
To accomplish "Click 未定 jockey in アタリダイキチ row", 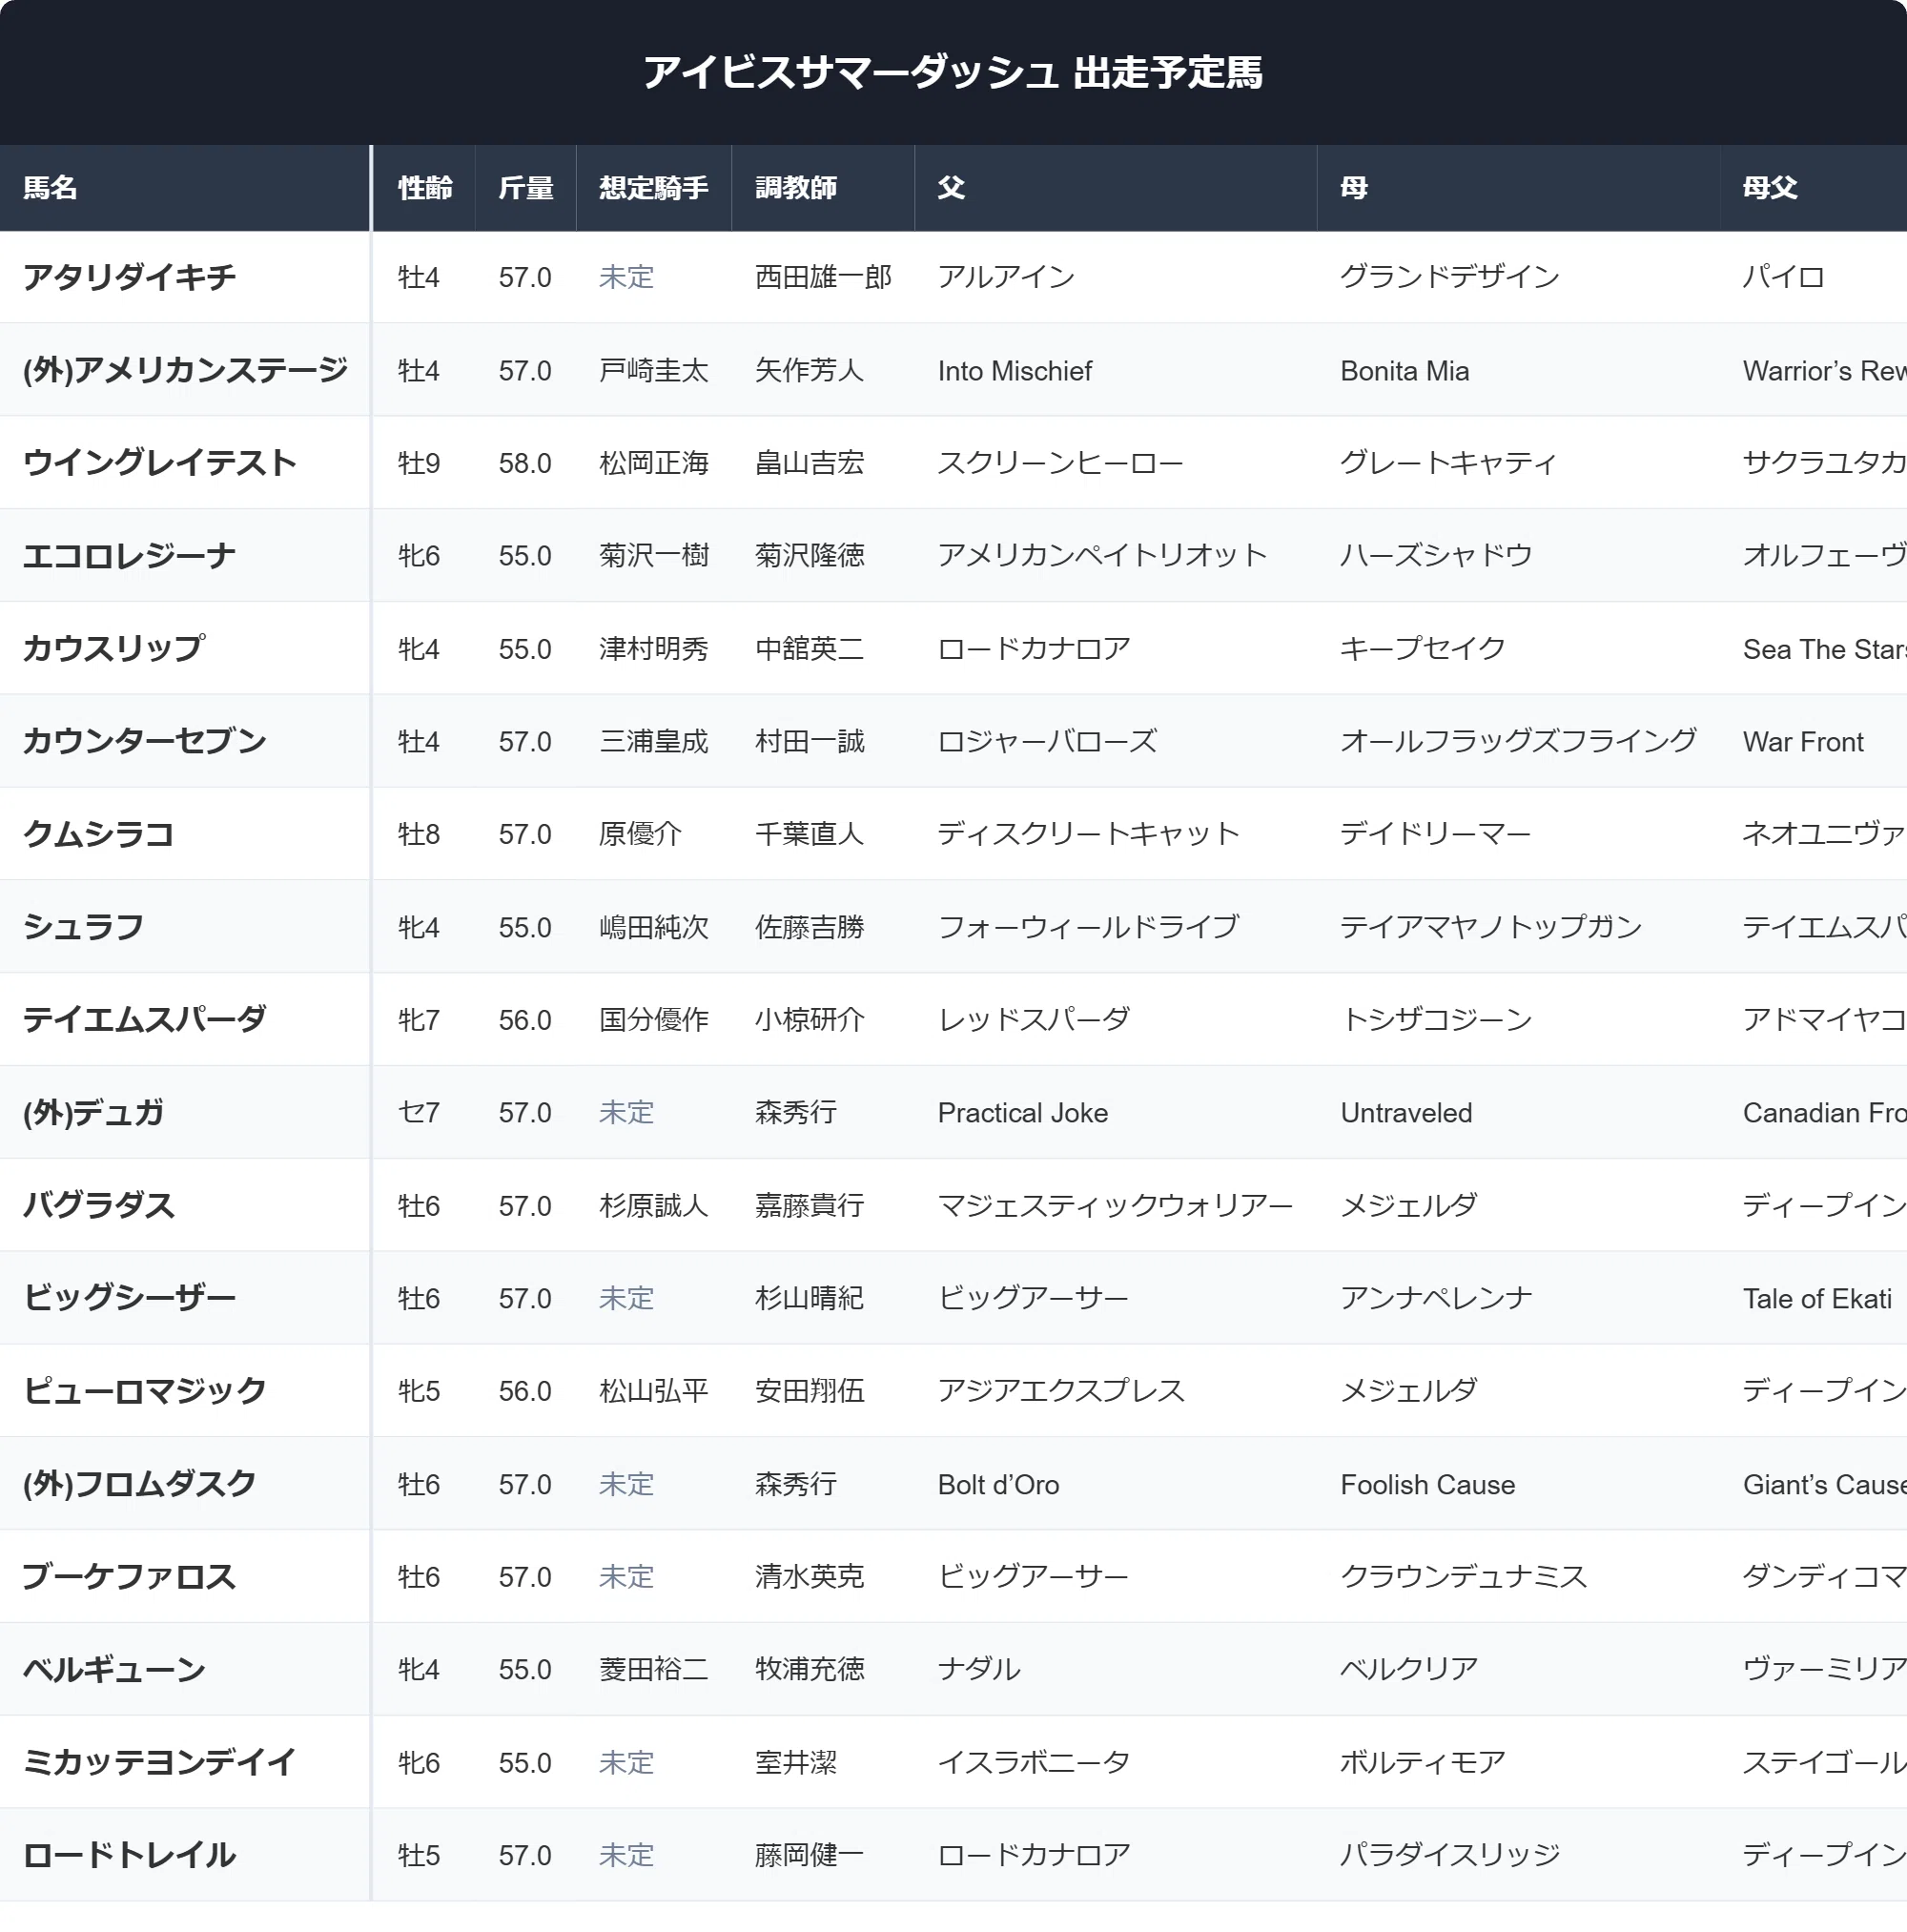I will [x=627, y=277].
